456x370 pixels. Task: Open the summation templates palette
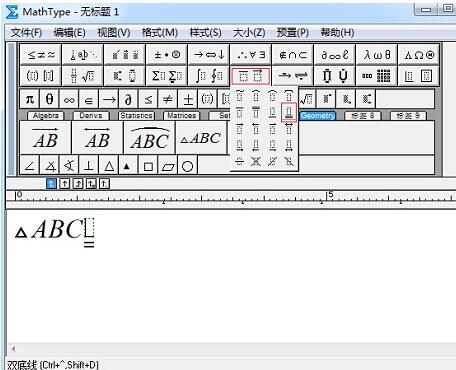point(167,76)
